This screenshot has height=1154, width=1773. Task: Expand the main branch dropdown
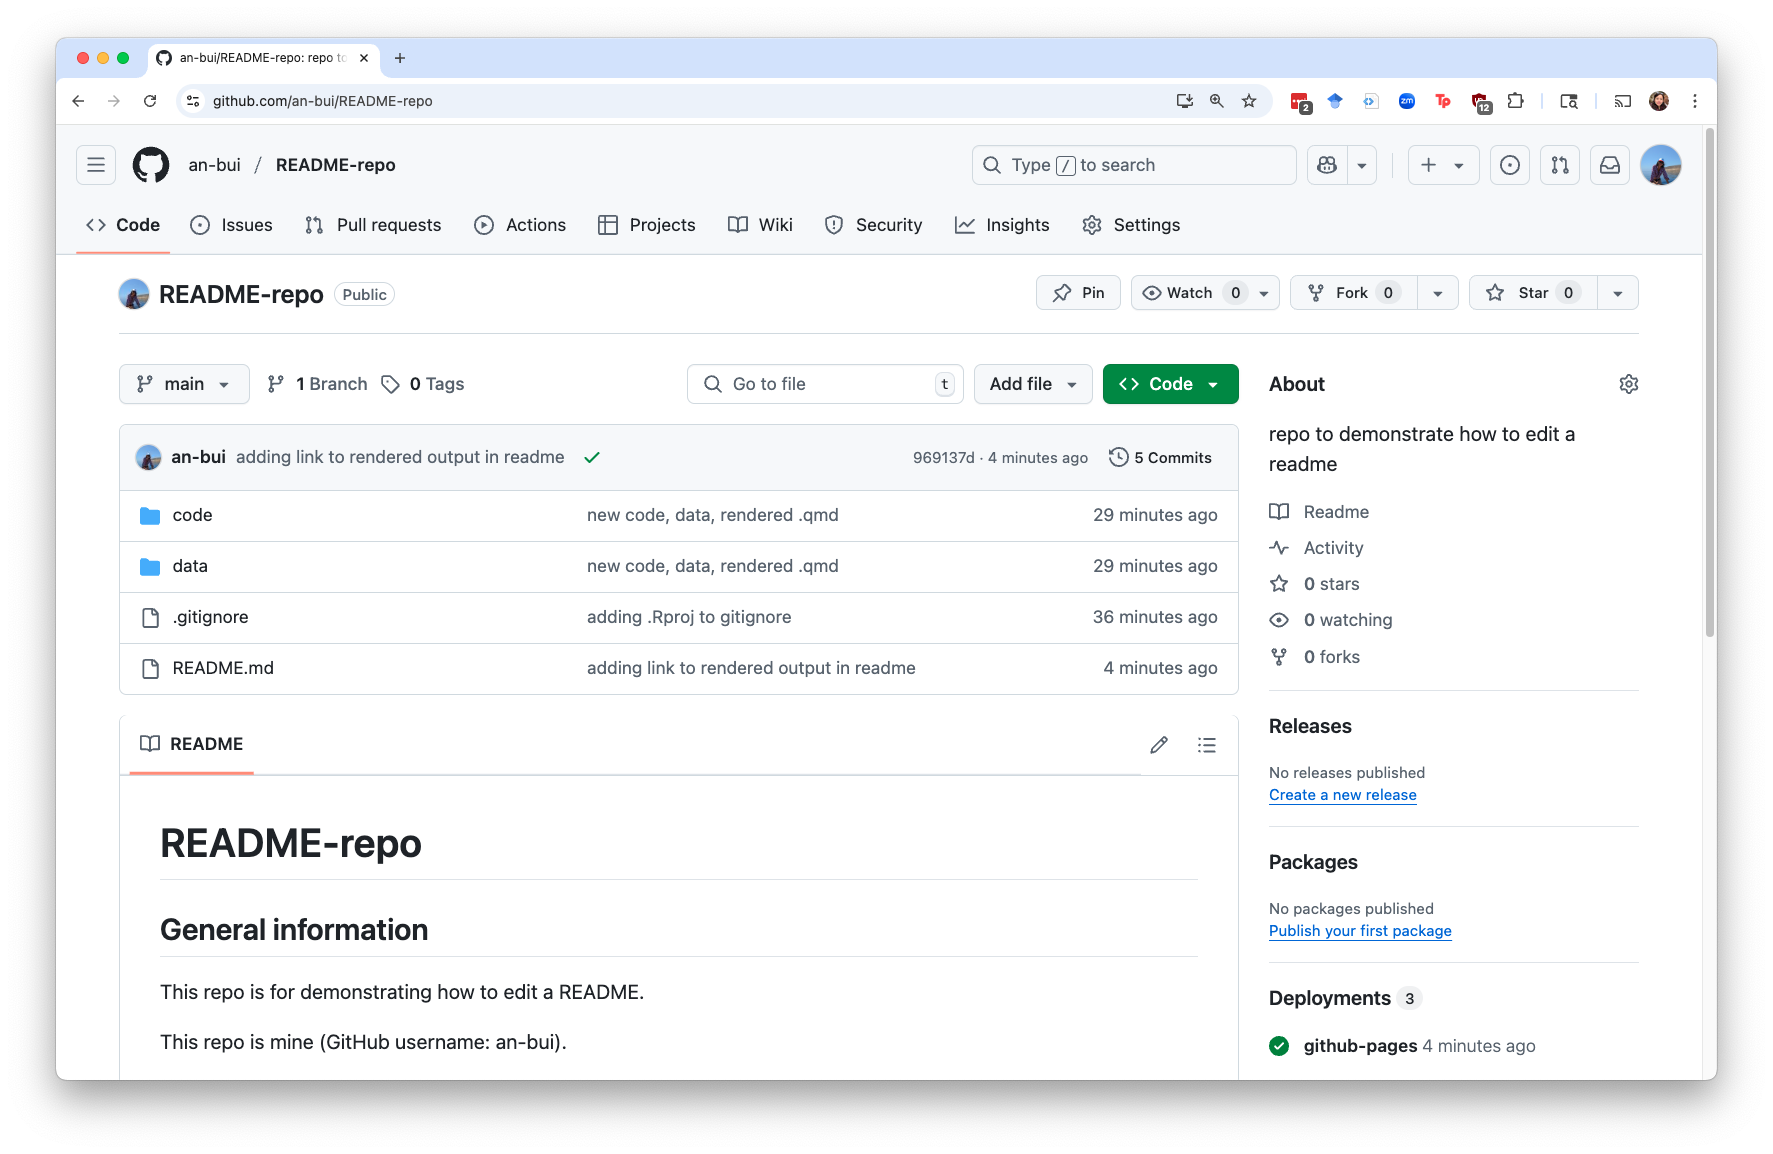(x=184, y=384)
